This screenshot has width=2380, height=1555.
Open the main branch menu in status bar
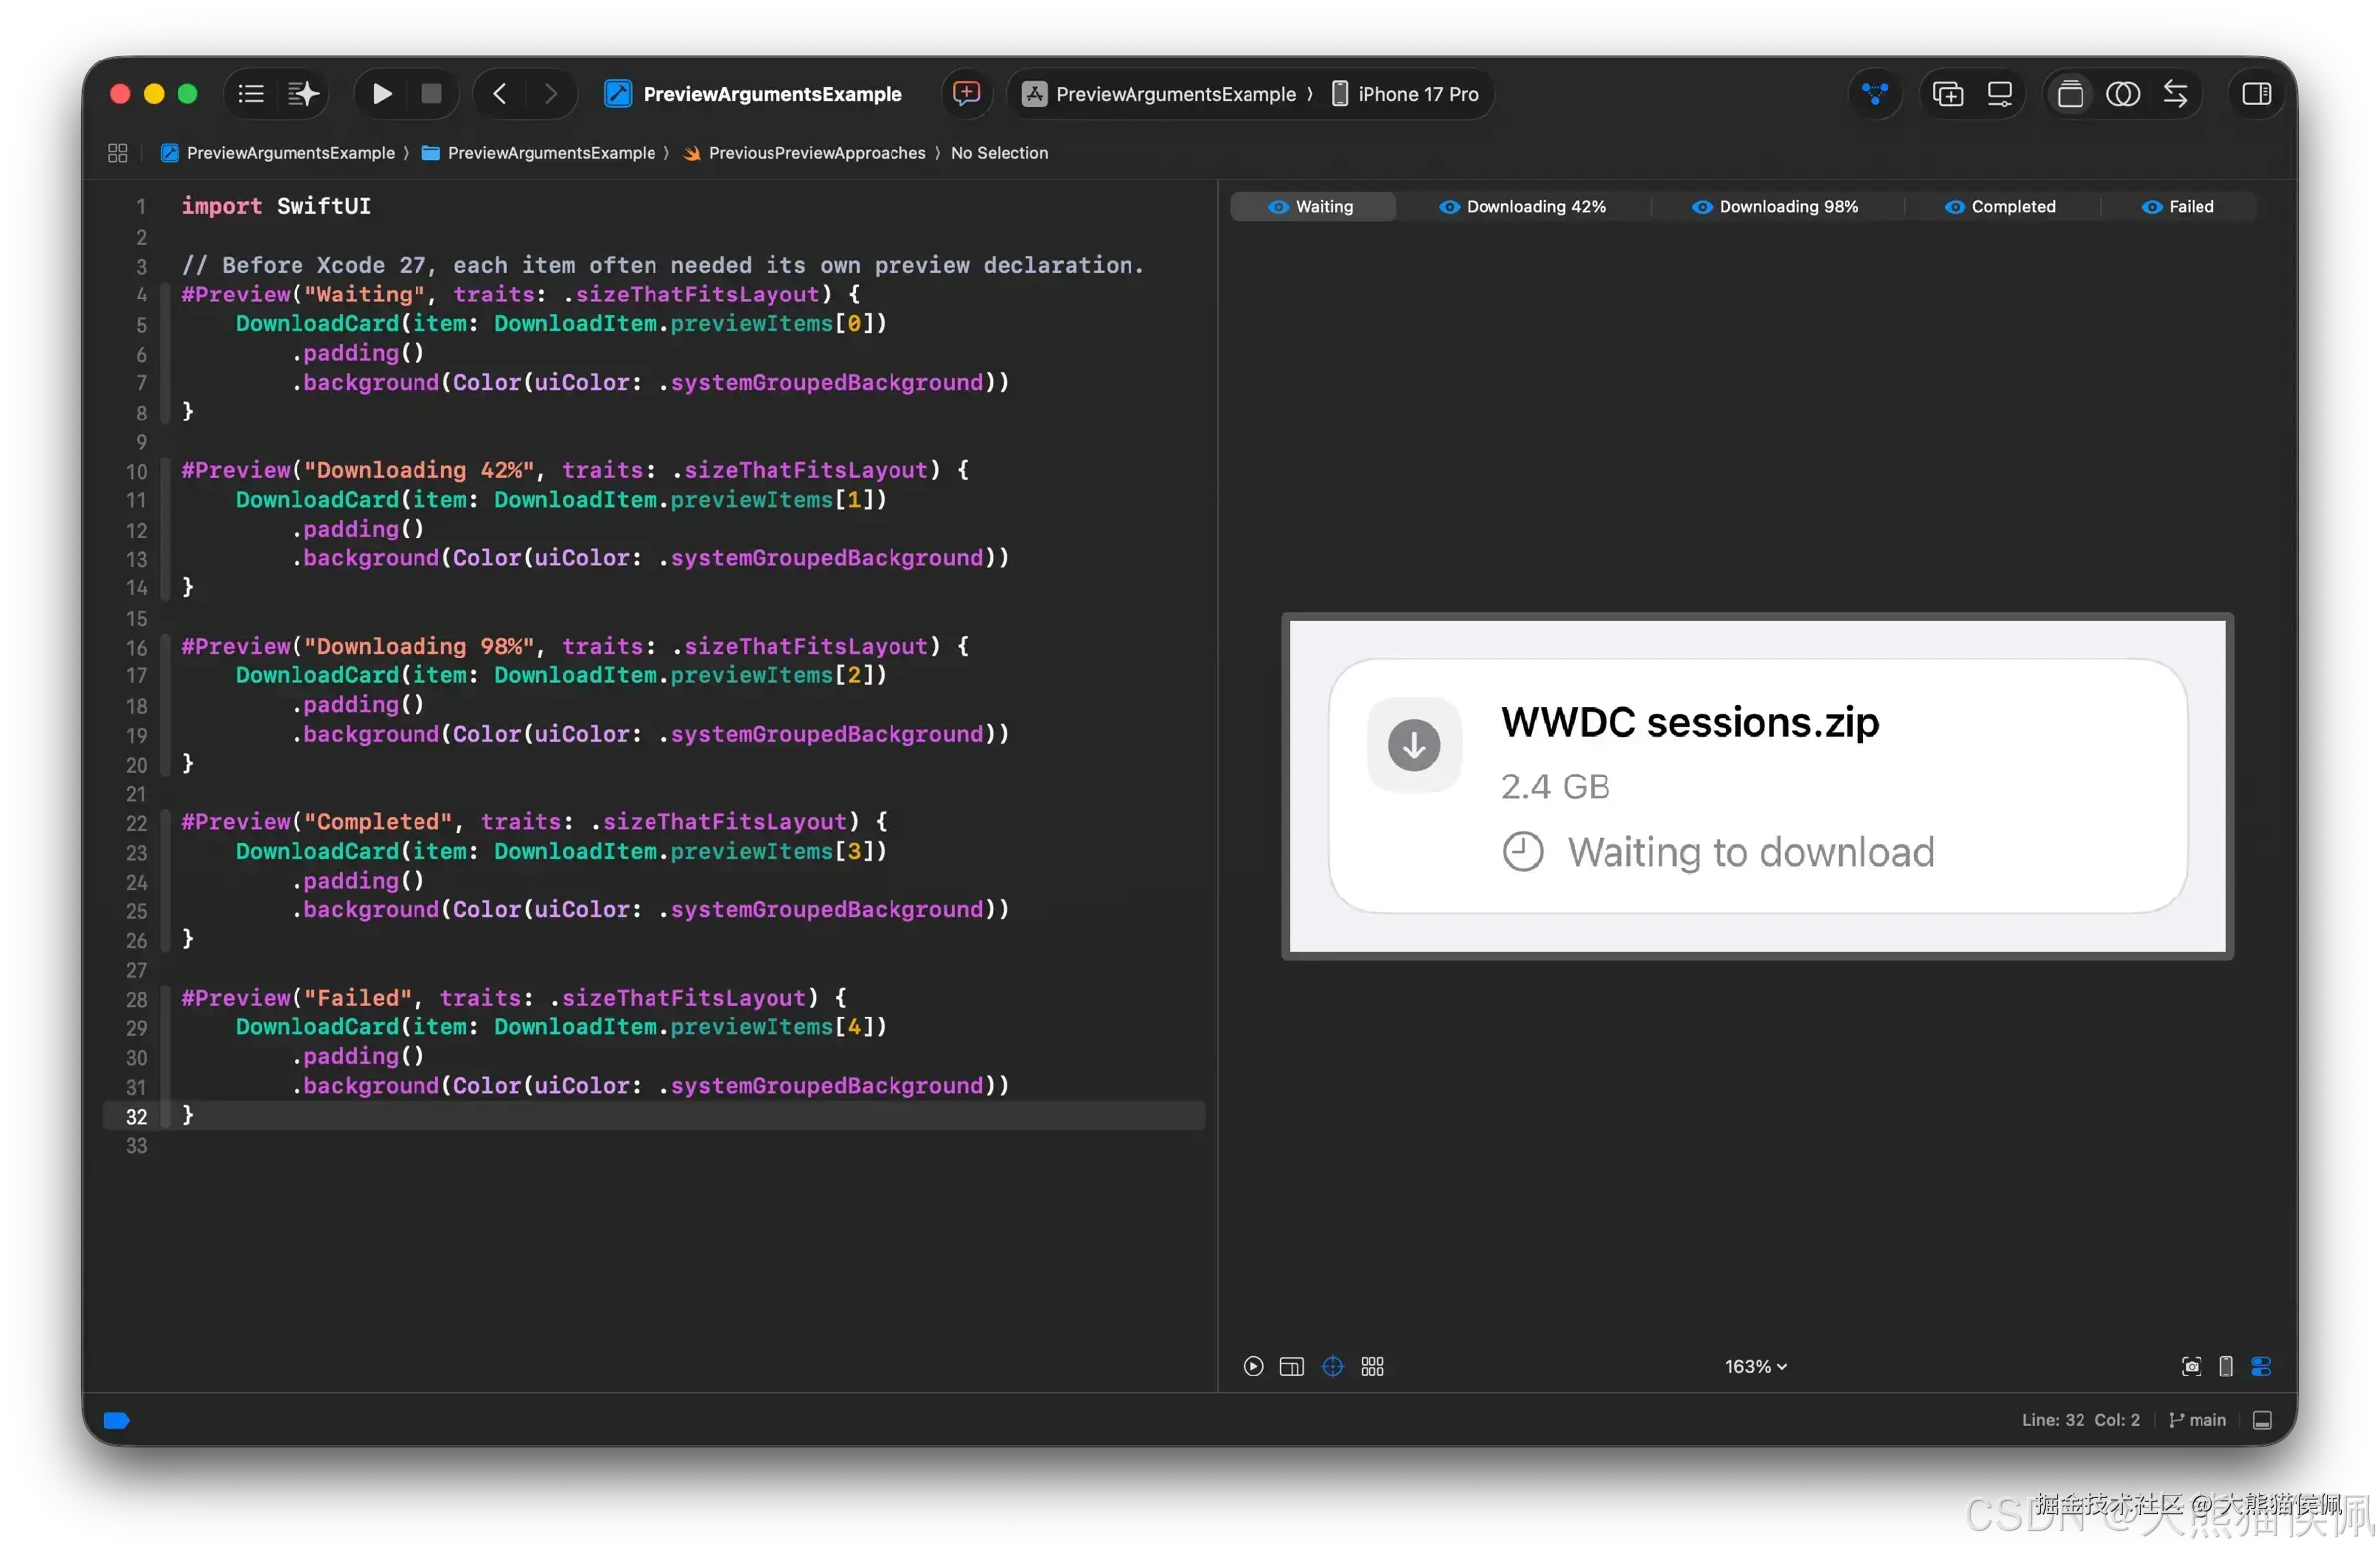[2197, 1420]
